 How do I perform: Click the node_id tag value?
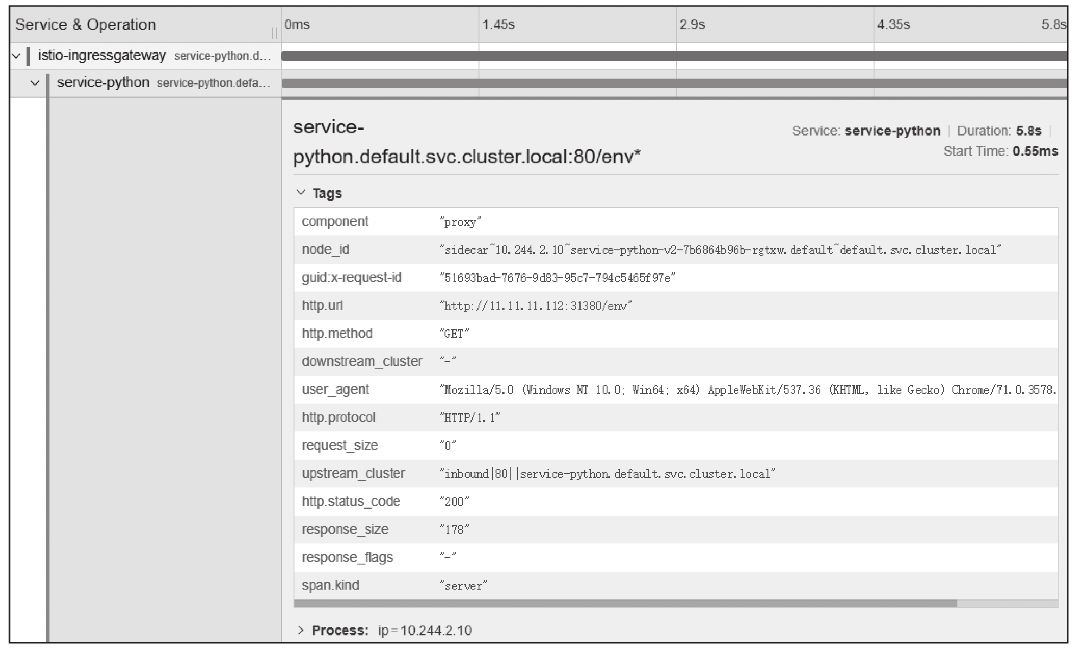pos(720,250)
